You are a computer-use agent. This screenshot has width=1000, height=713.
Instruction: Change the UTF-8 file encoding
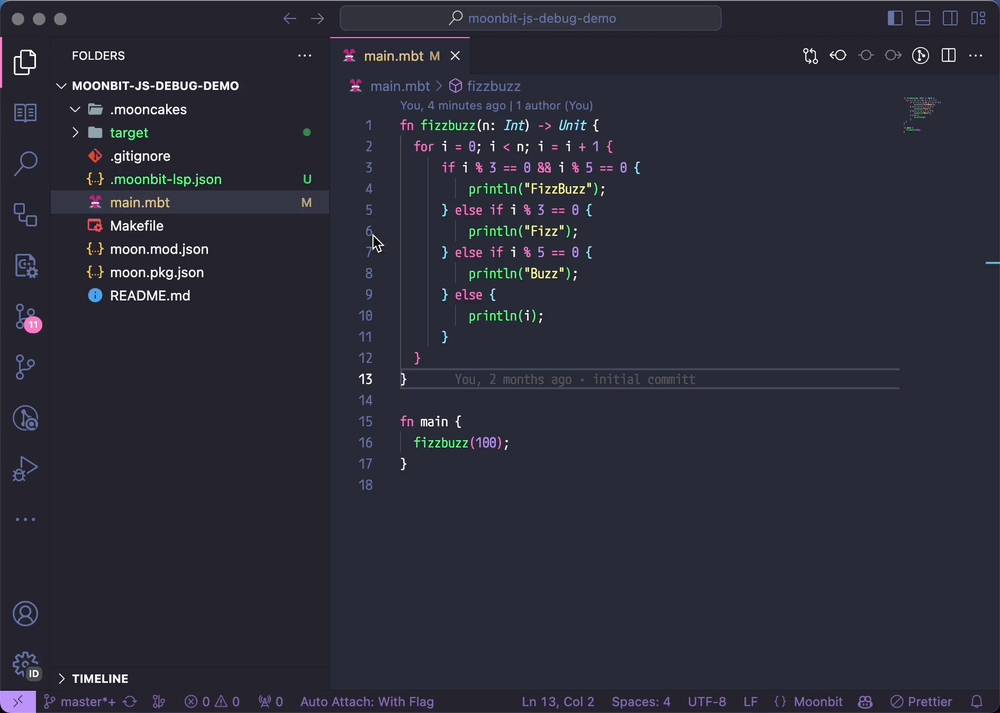click(x=707, y=702)
